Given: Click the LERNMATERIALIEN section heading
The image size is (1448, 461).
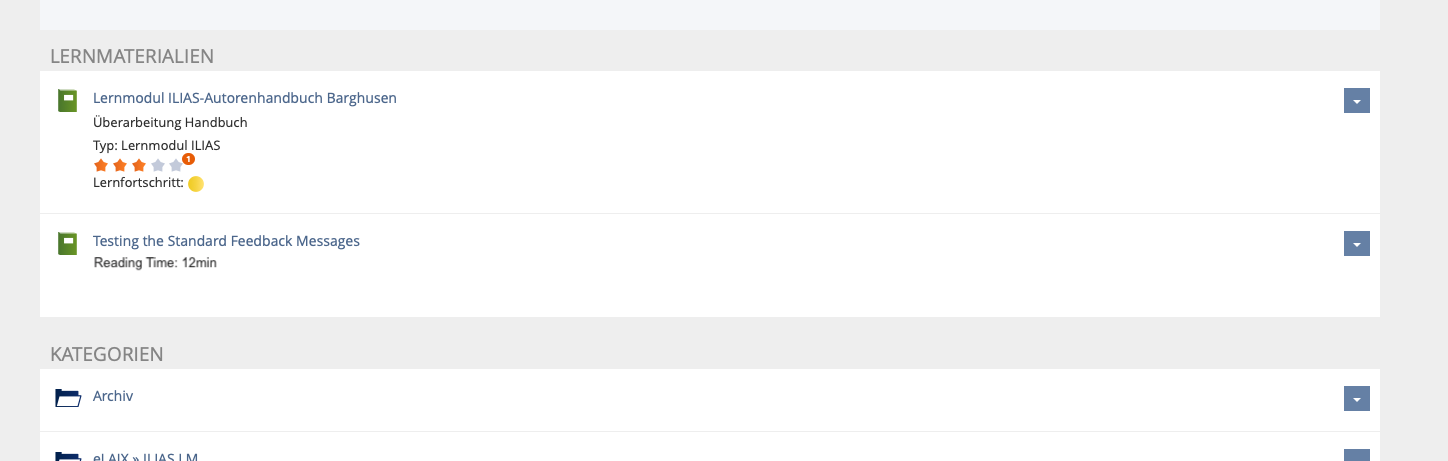Looking at the screenshot, I should (x=132, y=56).
